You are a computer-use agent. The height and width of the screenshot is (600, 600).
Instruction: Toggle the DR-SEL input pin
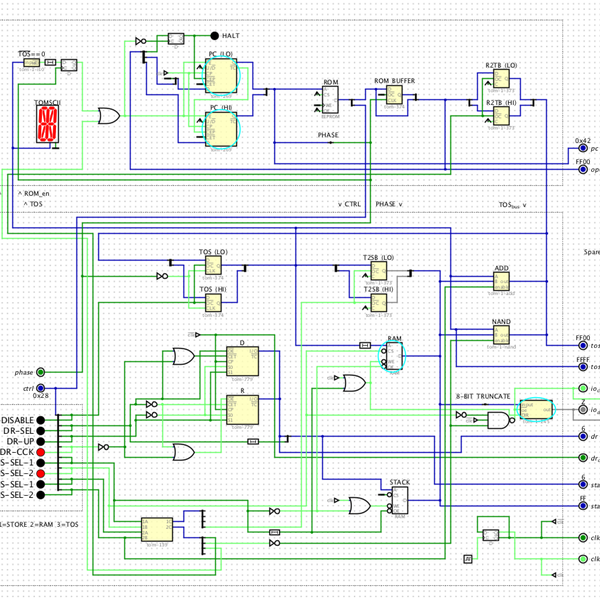click(x=41, y=431)
